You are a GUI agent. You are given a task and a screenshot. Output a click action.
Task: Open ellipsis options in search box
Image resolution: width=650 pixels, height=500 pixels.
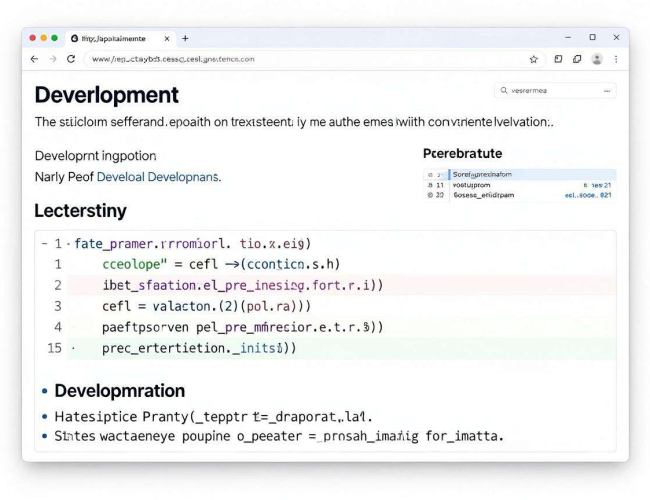pyautogui.click(x=607, y=90)
